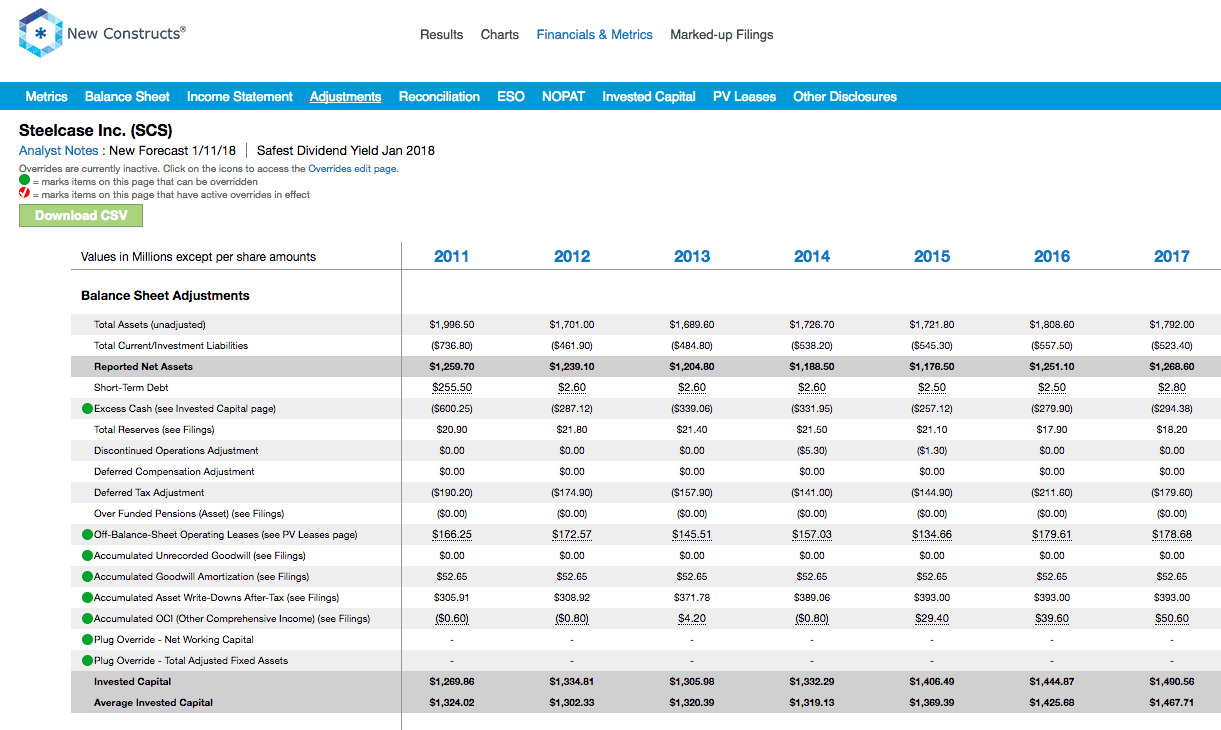Click 2017 Accumulated OCI value $50.60
Image resolution: width=1221 pixels, height=730 pixels.
pyautogui.click(x=1172, y=618)
